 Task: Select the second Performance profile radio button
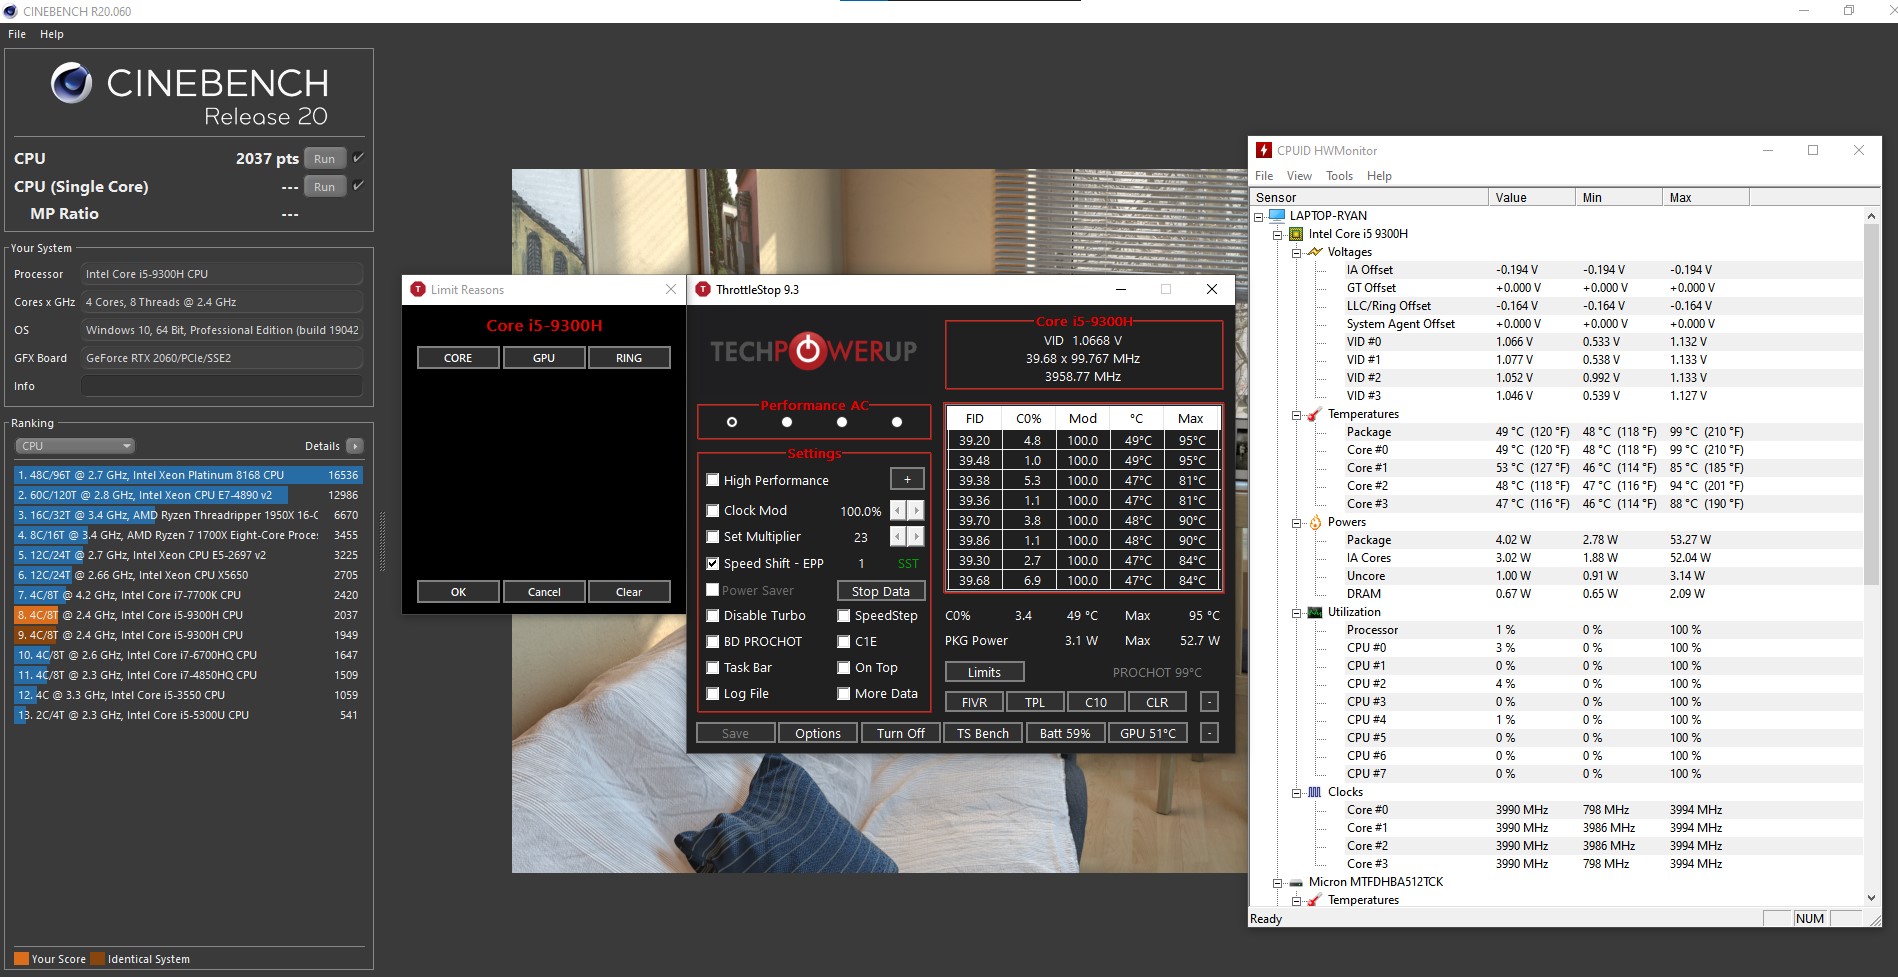point(787,422)
